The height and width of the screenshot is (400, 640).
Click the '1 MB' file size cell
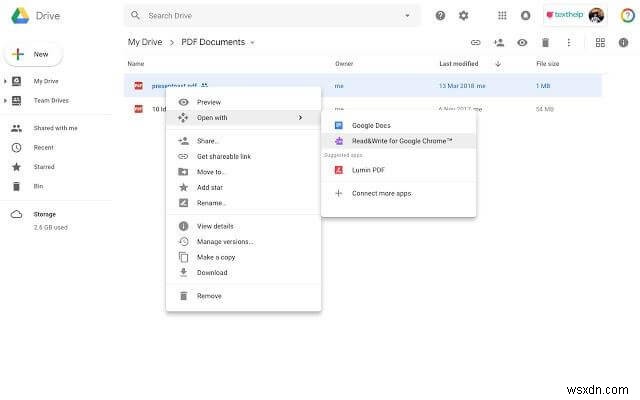[543, 86]
